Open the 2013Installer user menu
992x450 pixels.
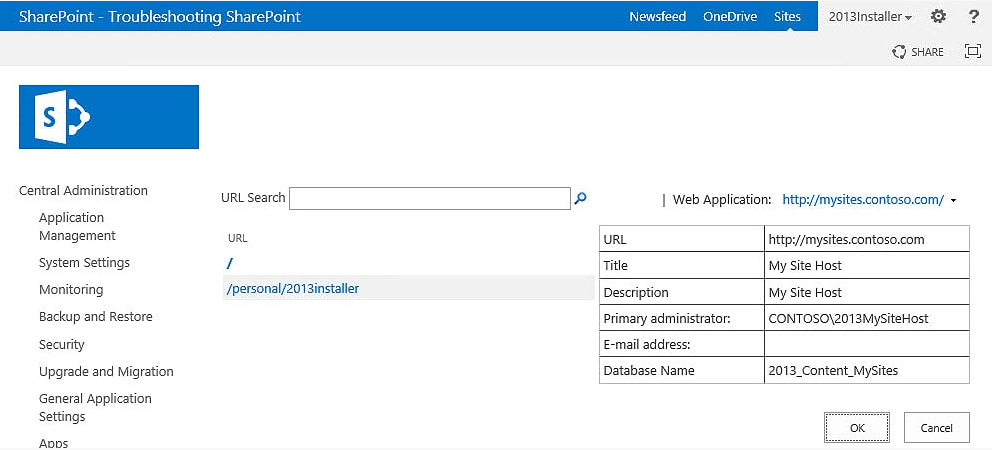(x=871, y=17)
